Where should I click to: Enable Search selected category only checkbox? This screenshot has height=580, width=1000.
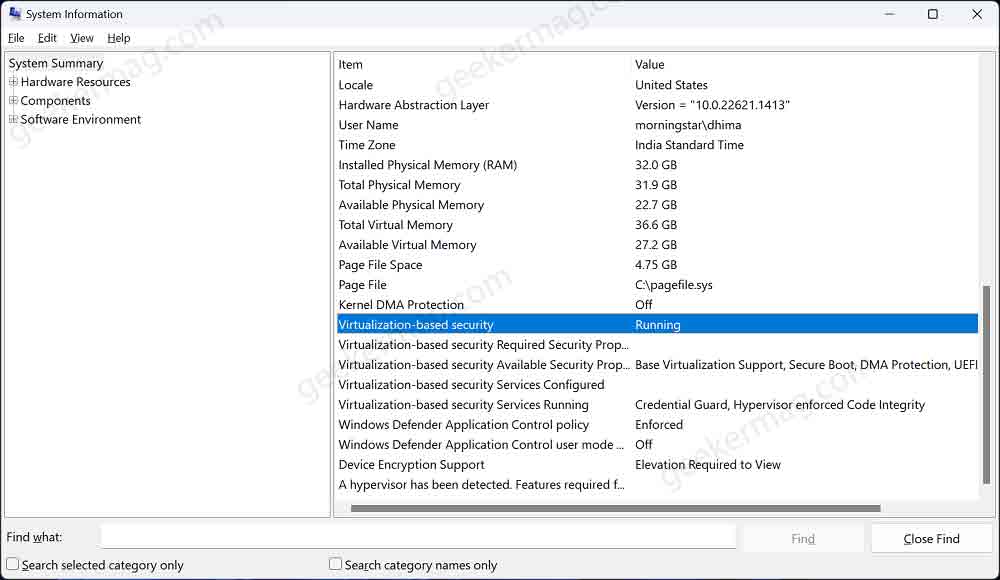pos(13,564)
